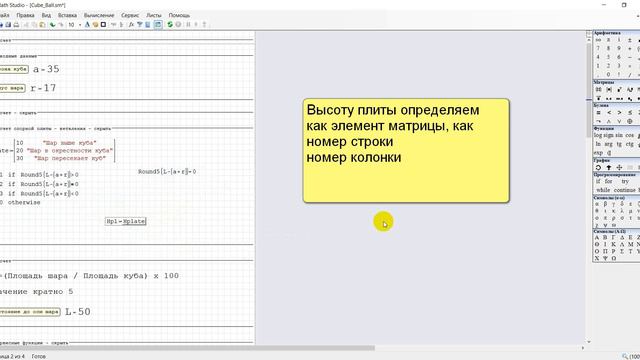Open the Вычисление menu
640x360 pixels.
point(99,15)
